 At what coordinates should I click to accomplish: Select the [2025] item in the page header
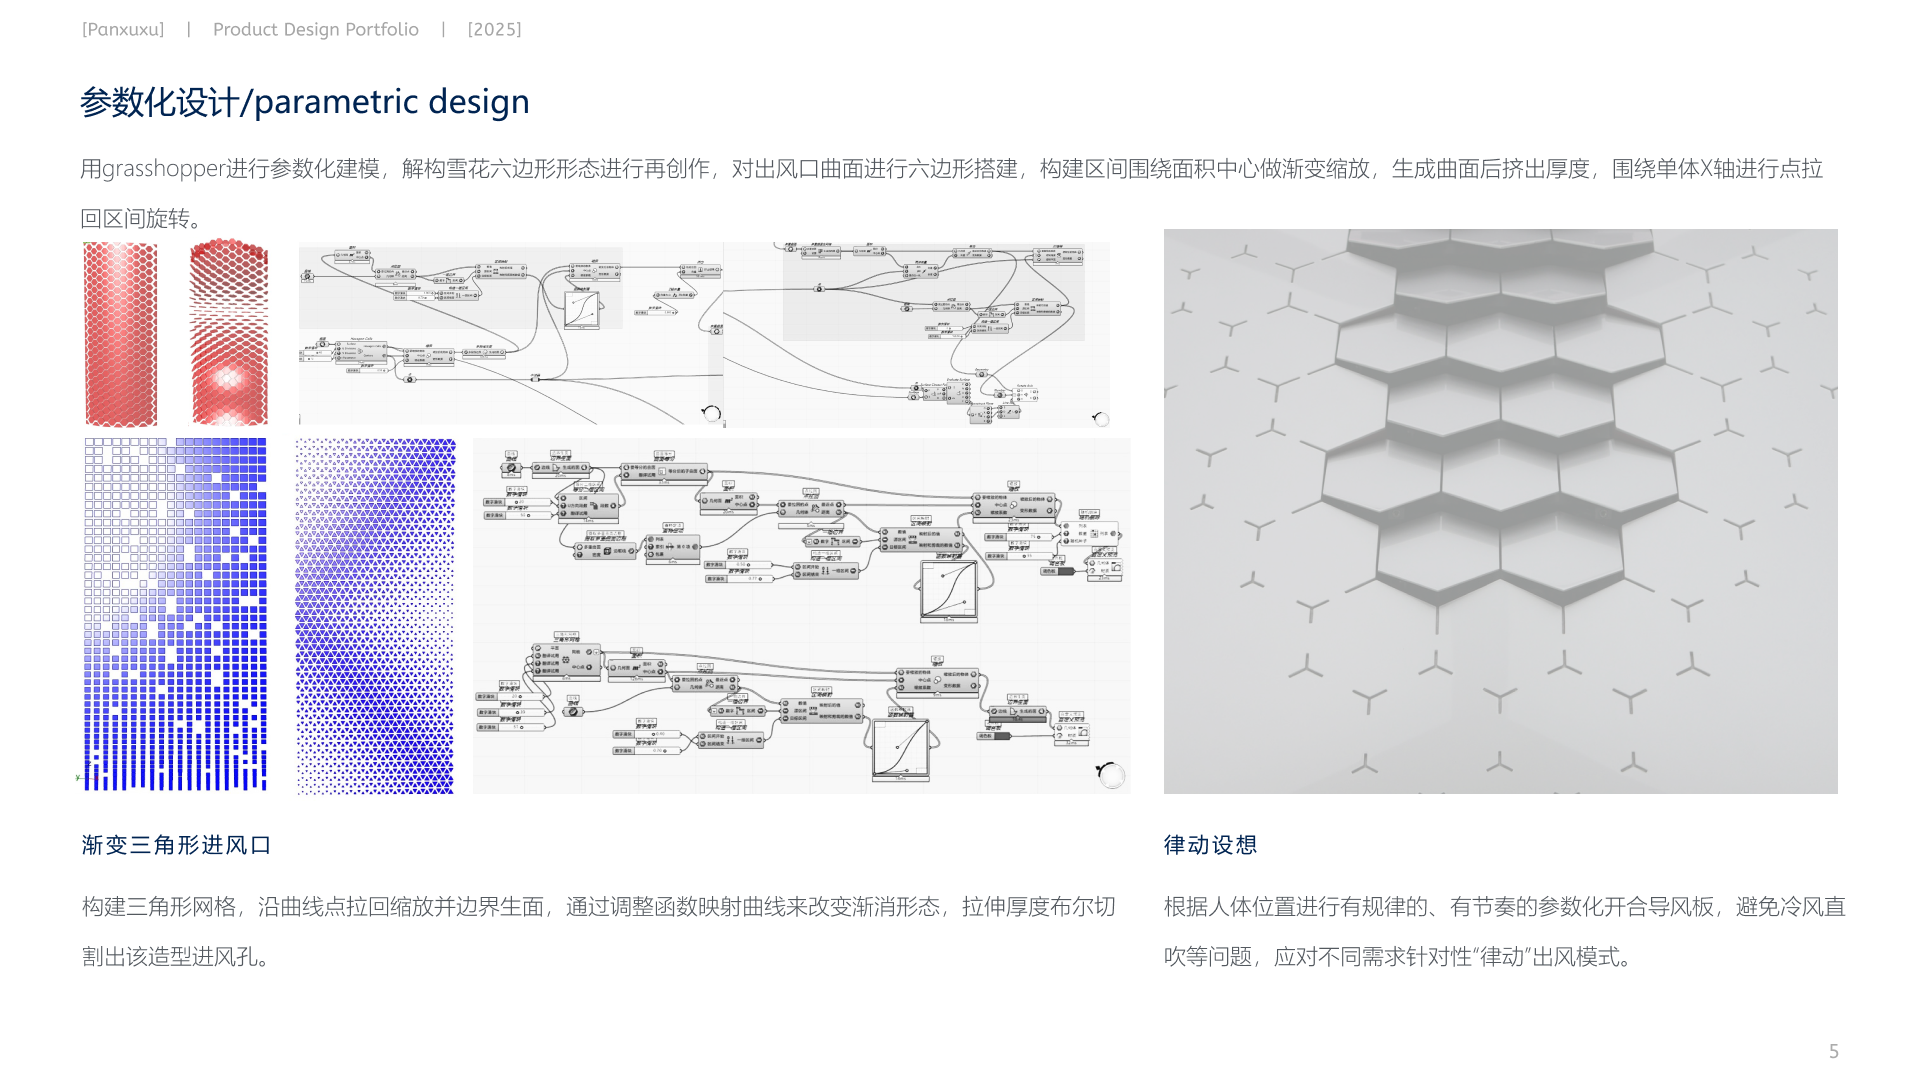[x=494, y=29]
